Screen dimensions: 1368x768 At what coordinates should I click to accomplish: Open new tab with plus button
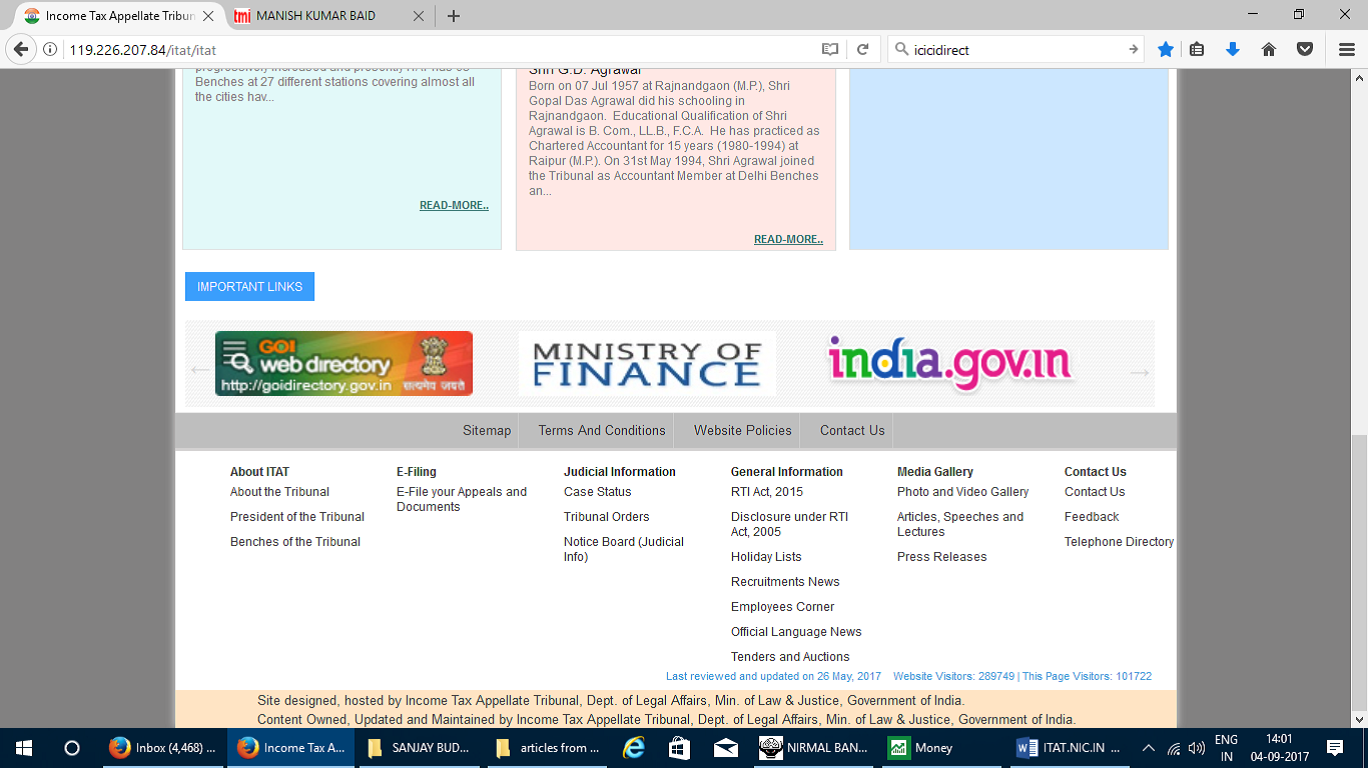click(453, 16)
